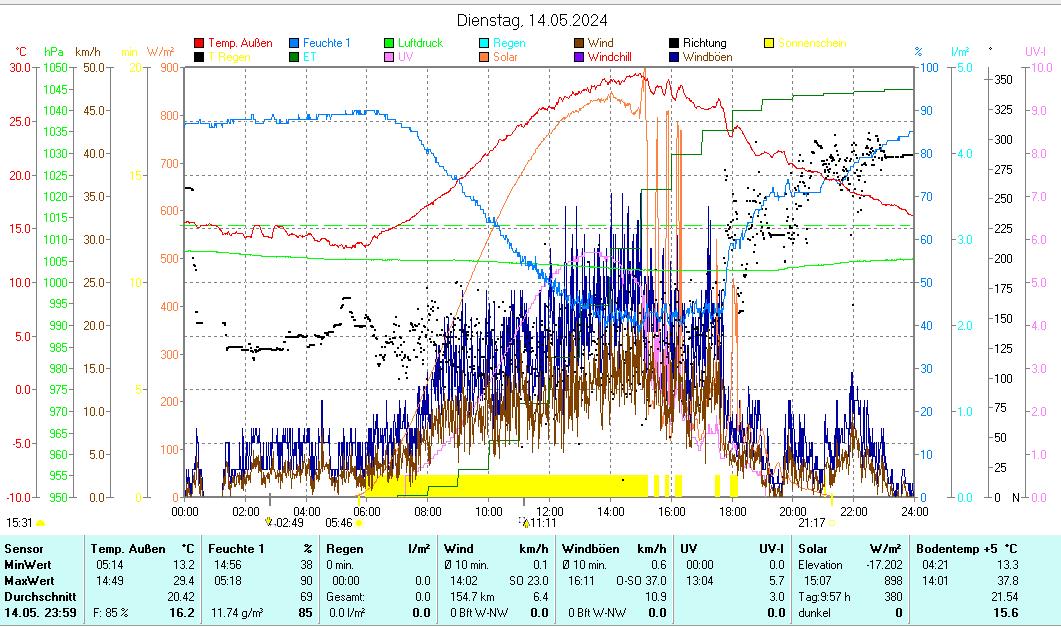Click the Tag:9:57 h day length
The height and width of the screenshot is (627, 1061).
[824, 597]
